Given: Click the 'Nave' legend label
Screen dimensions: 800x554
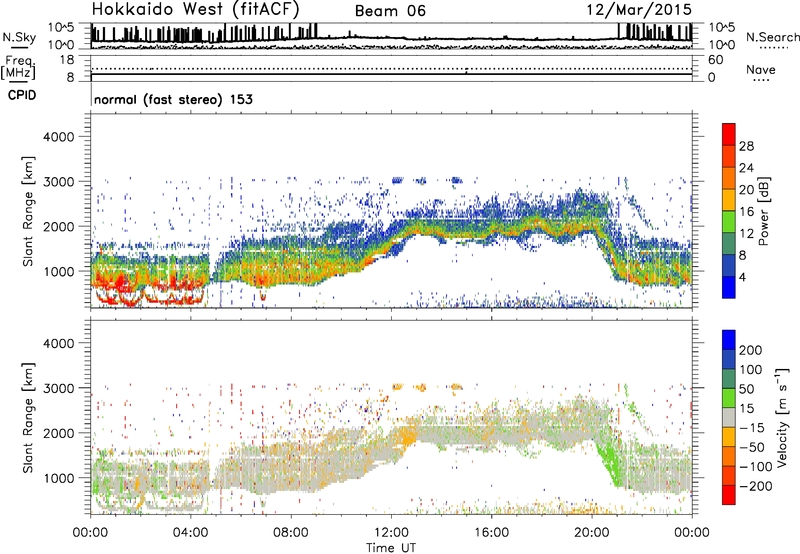Looking at the screenshot, I should coord(761,70).
